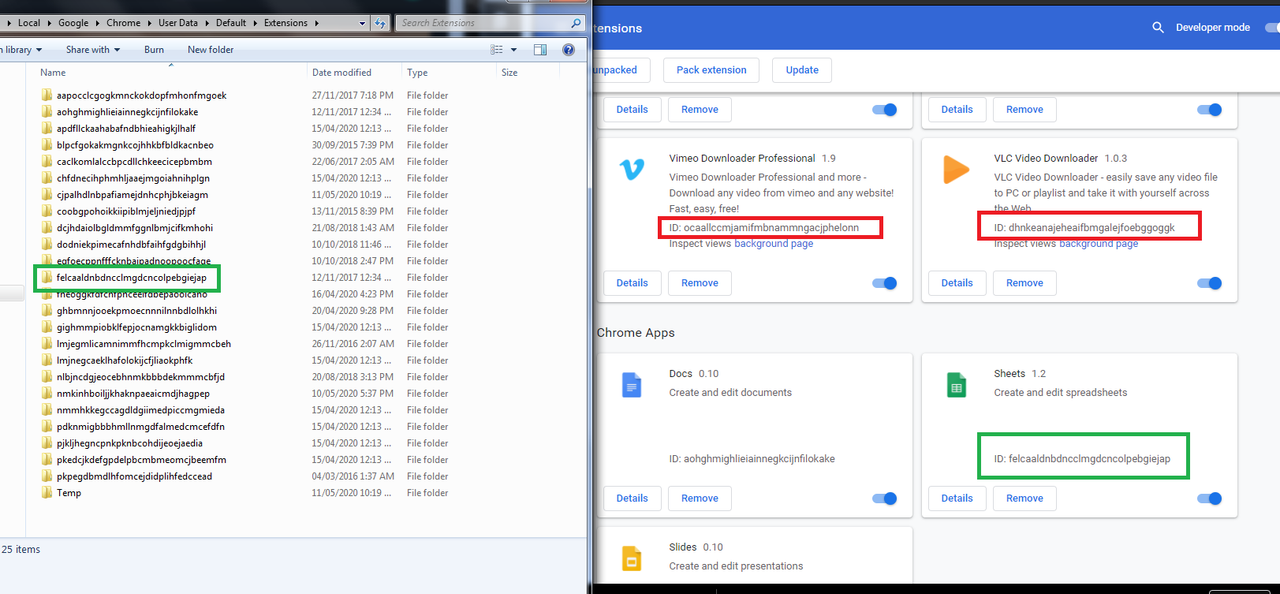The width and height of the screenshot is (1280, 594).
Task: Click the Temp folder icon
Action: [x=46, y=493]
